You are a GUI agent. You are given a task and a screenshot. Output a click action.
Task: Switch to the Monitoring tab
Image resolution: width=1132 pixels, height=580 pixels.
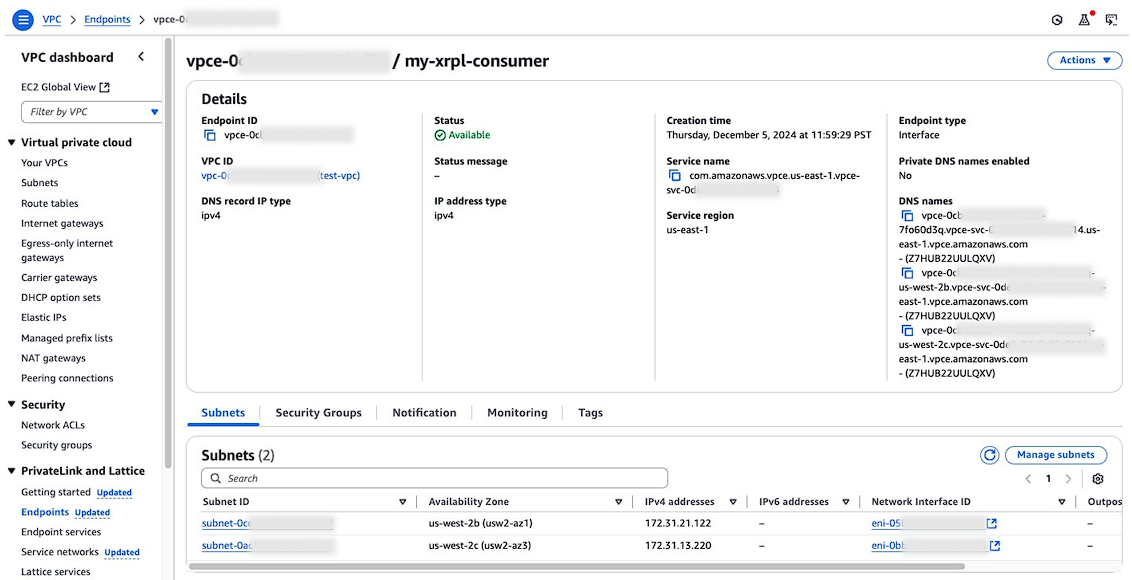[x=517, y=412]
